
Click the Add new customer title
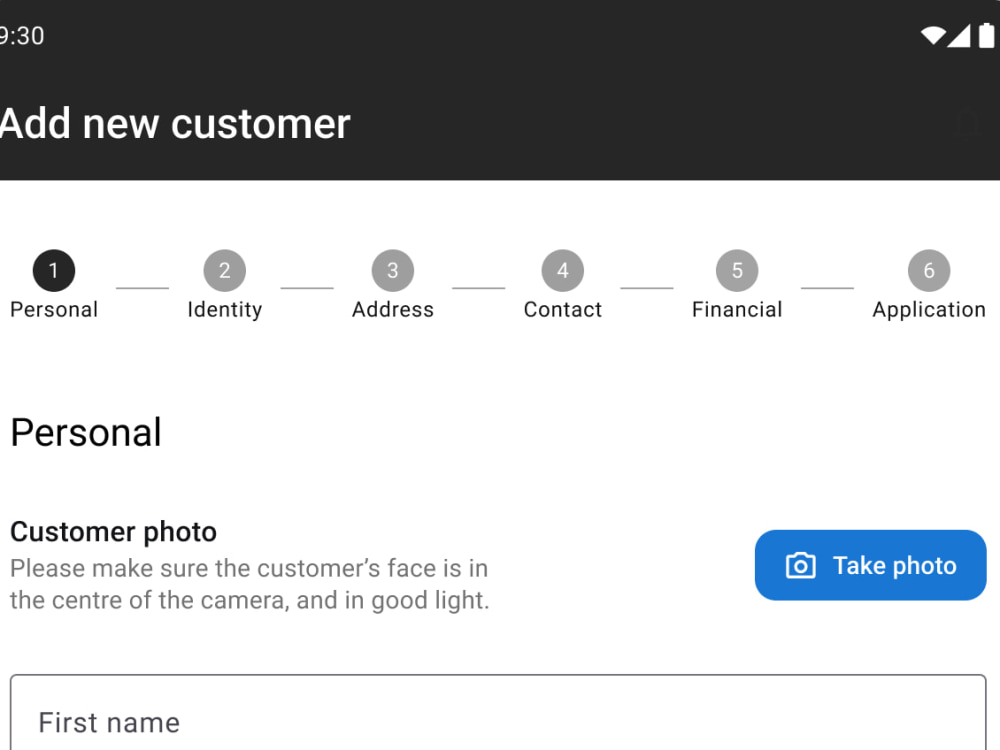pyautogui.click(x=175, y=123)
